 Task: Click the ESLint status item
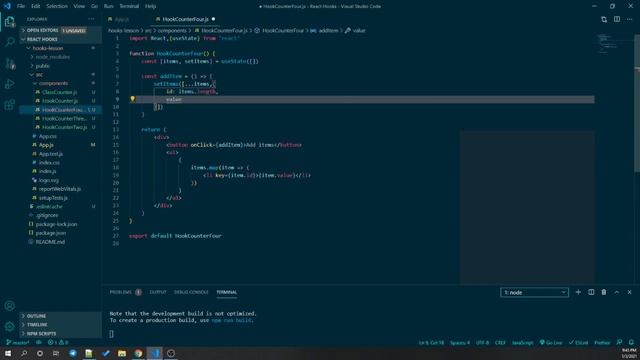[578, 342]
